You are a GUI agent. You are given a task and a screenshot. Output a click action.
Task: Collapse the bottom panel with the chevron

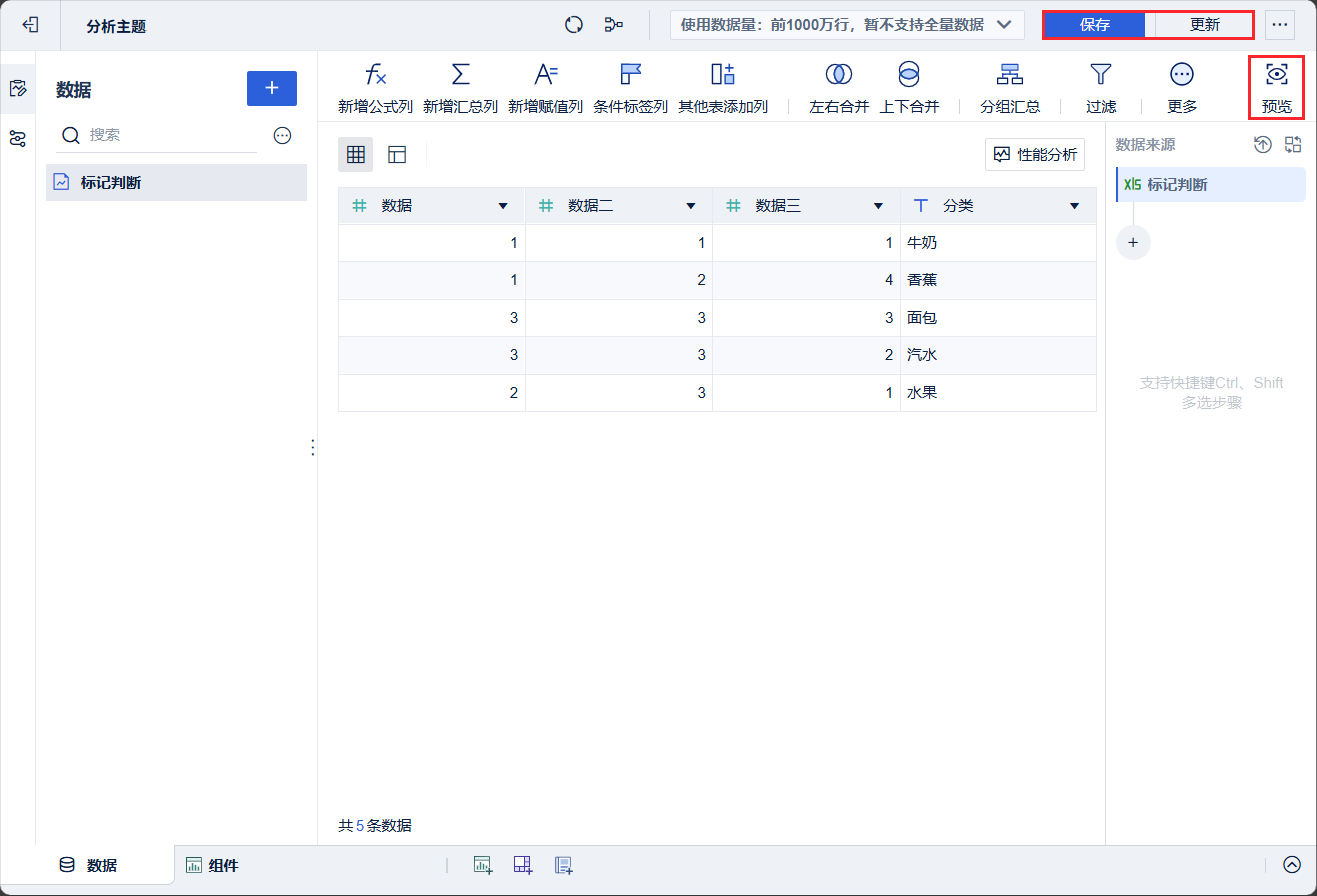[1292, 865]
